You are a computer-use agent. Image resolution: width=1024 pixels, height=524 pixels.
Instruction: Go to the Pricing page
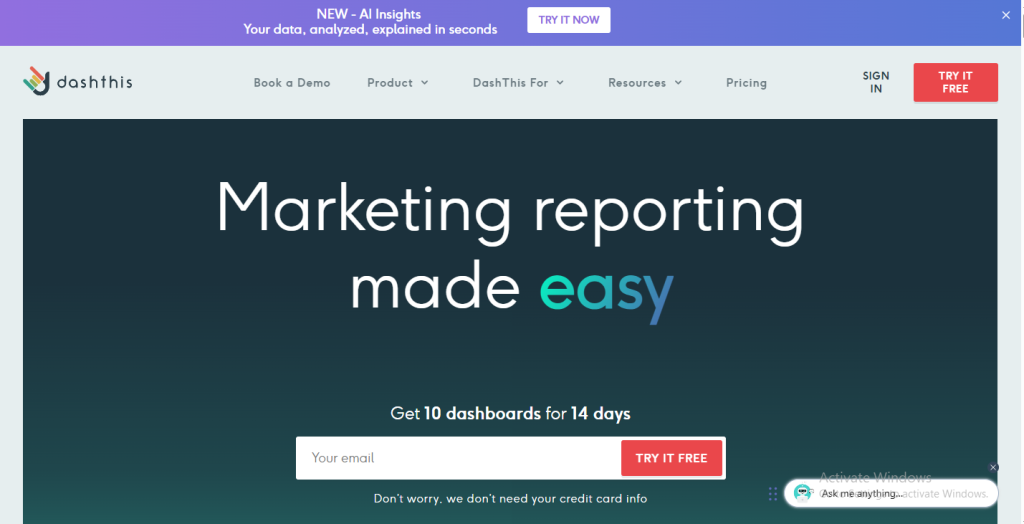pos(746,83)
